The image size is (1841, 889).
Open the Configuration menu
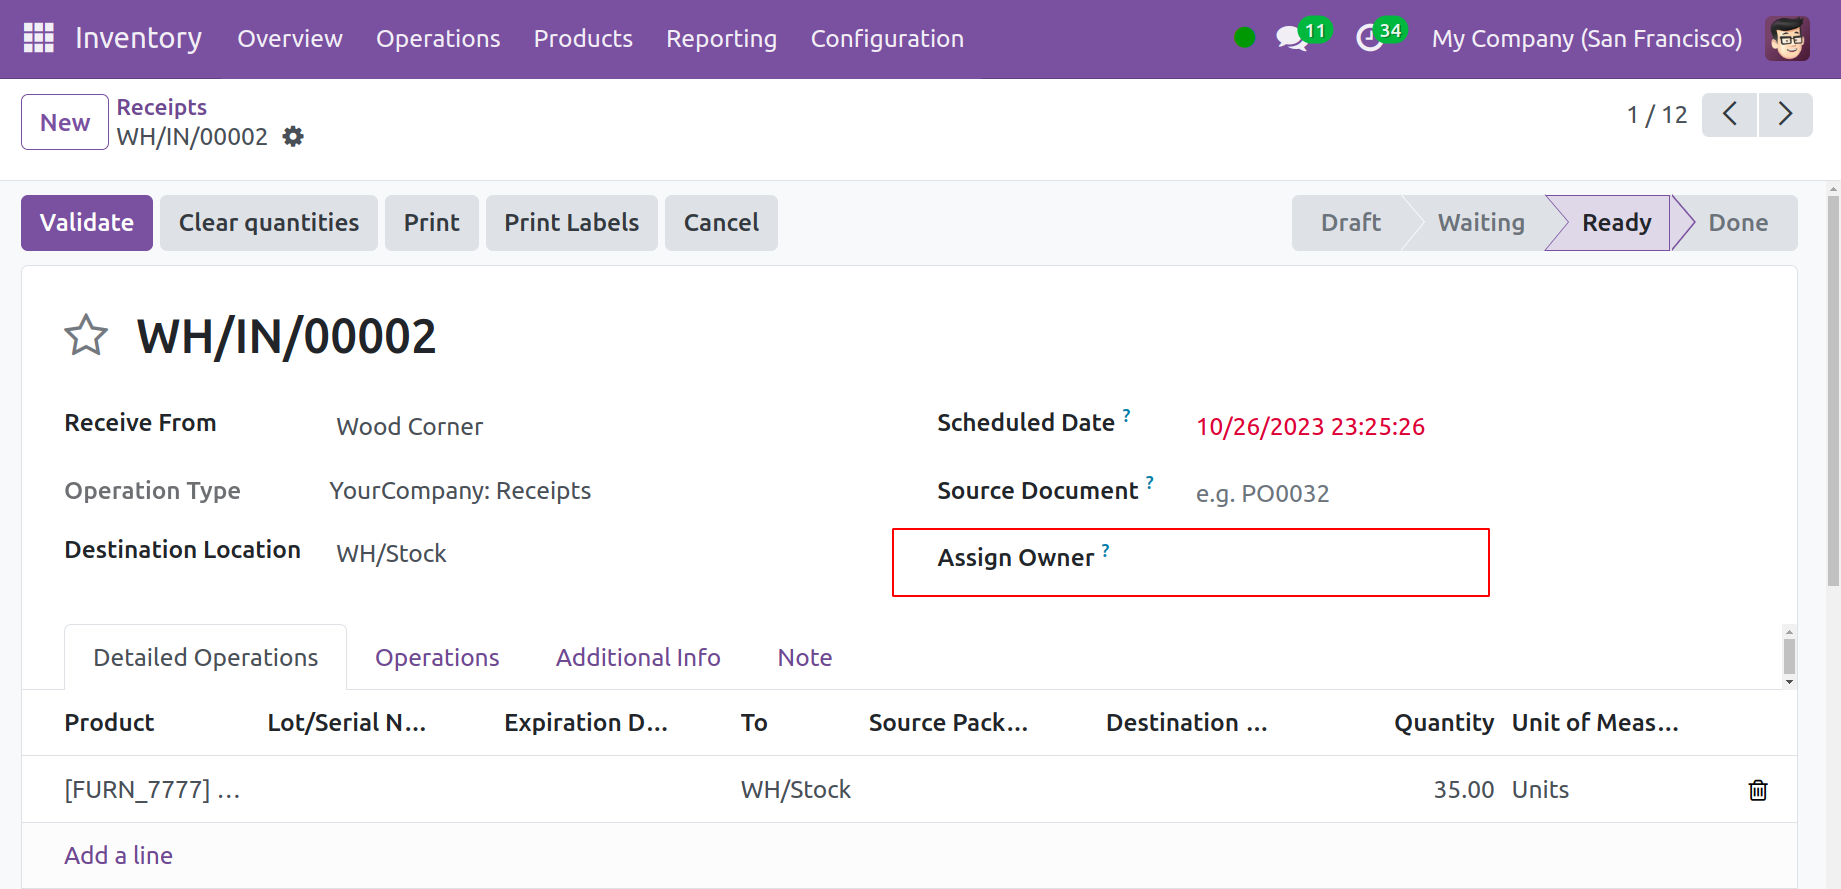[886, 38]
